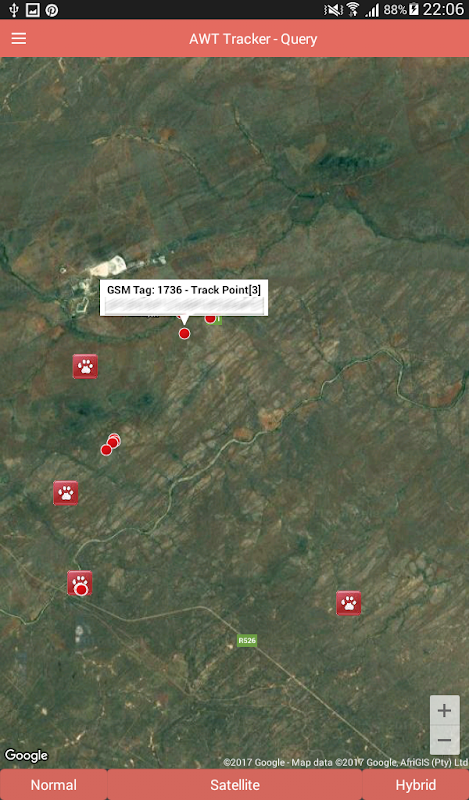Tap the paw marker nearest the info popup
The width and height of the screenshot is (469, 800).
pyautogui.click(x=85, y=366)
